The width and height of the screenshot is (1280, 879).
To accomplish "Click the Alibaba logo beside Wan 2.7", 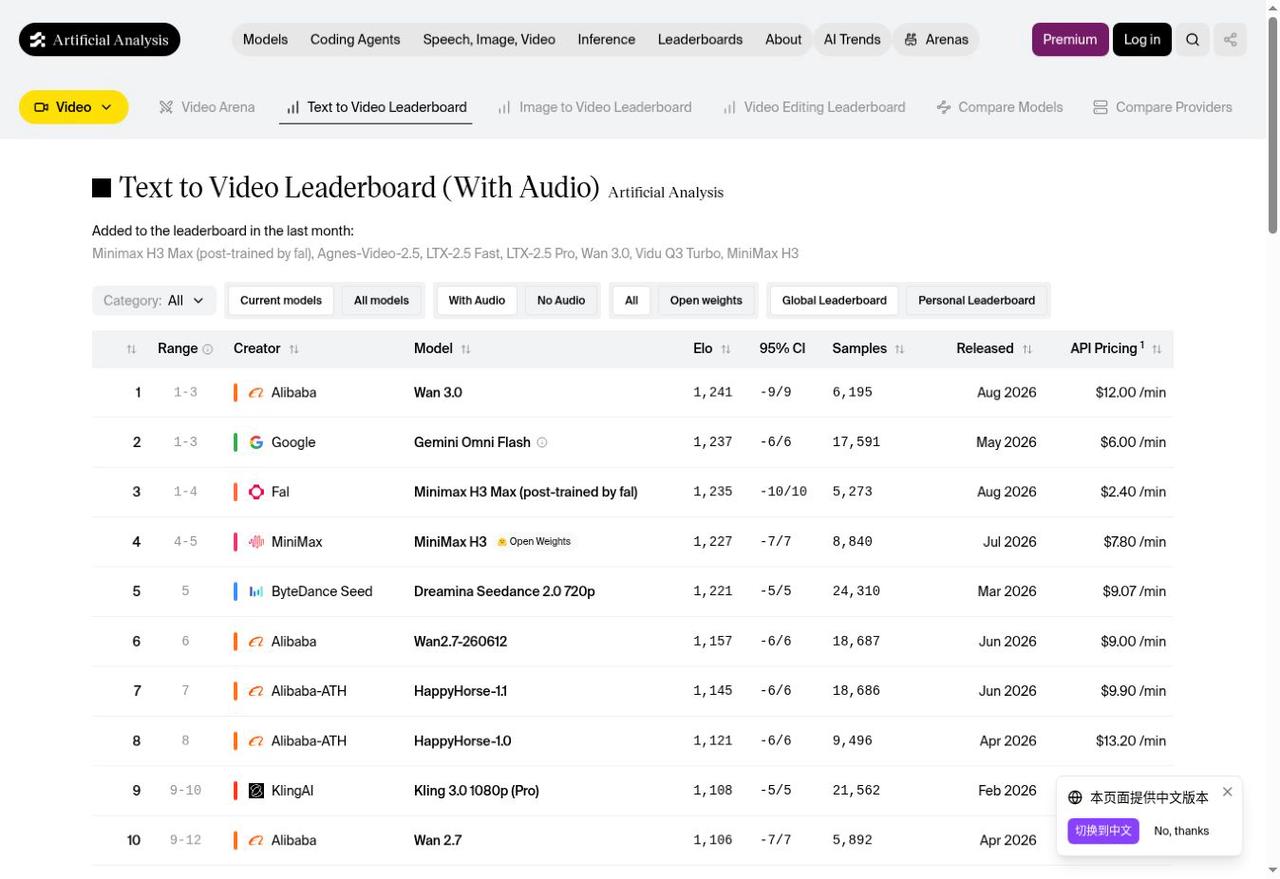I will 256,841.
